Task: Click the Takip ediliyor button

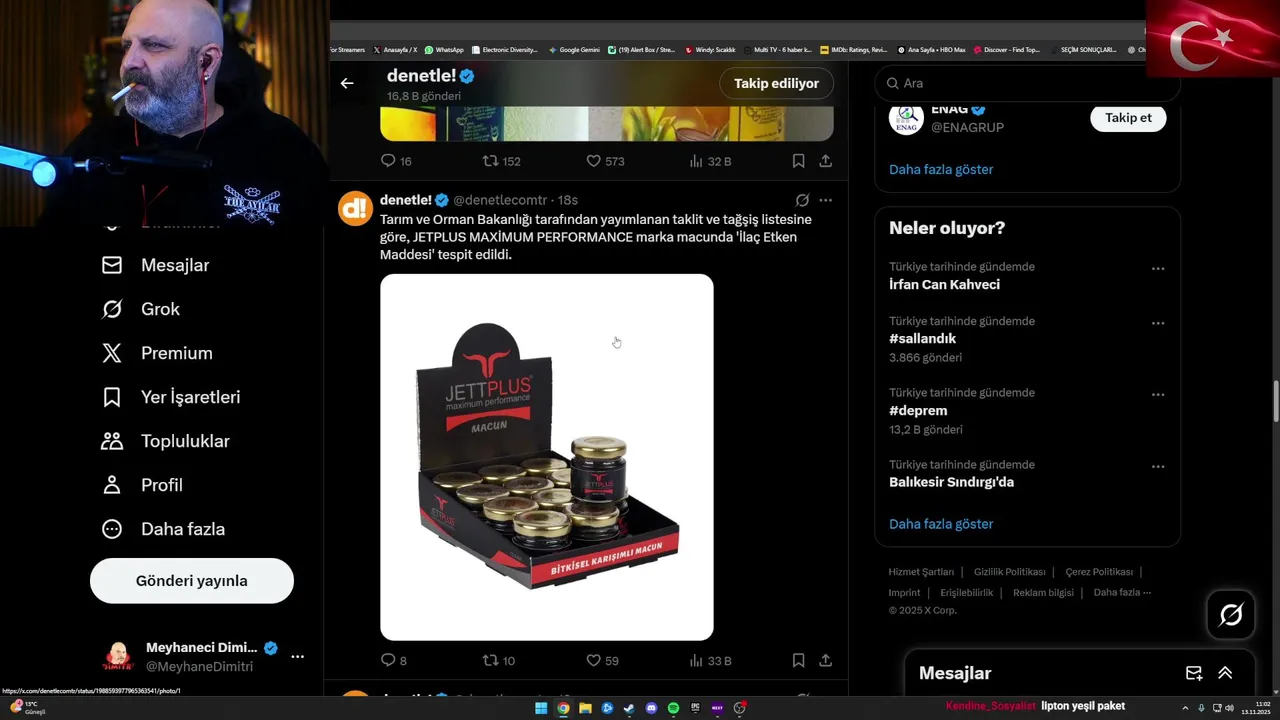Action: click(777, 83)
